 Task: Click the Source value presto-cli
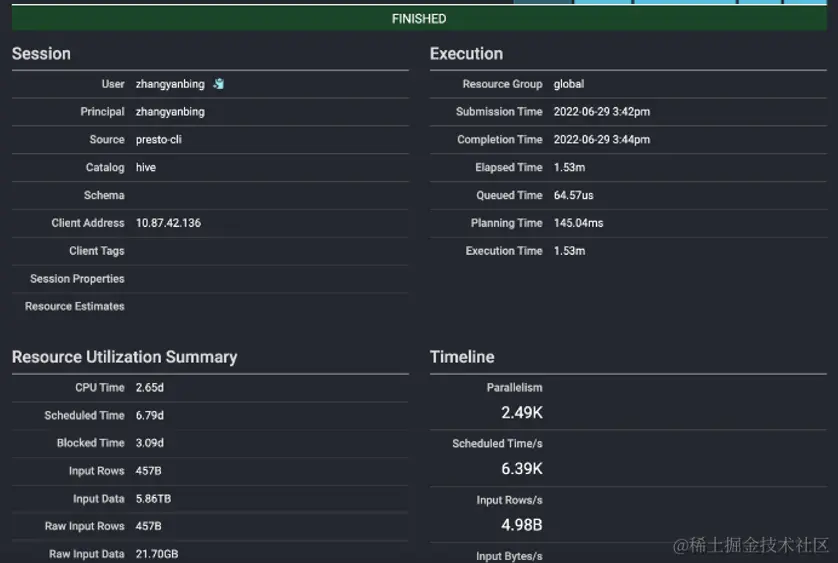(x=159, y=140)
